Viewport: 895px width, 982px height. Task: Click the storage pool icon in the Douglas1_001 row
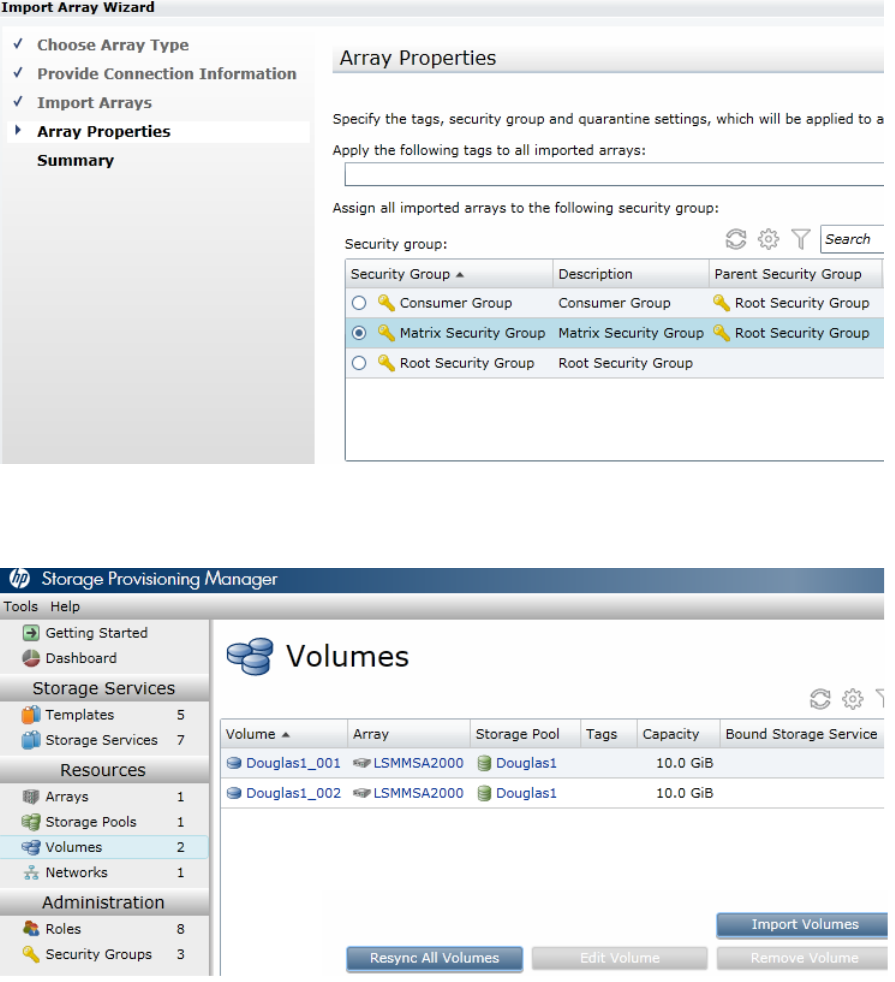(484, 763)
